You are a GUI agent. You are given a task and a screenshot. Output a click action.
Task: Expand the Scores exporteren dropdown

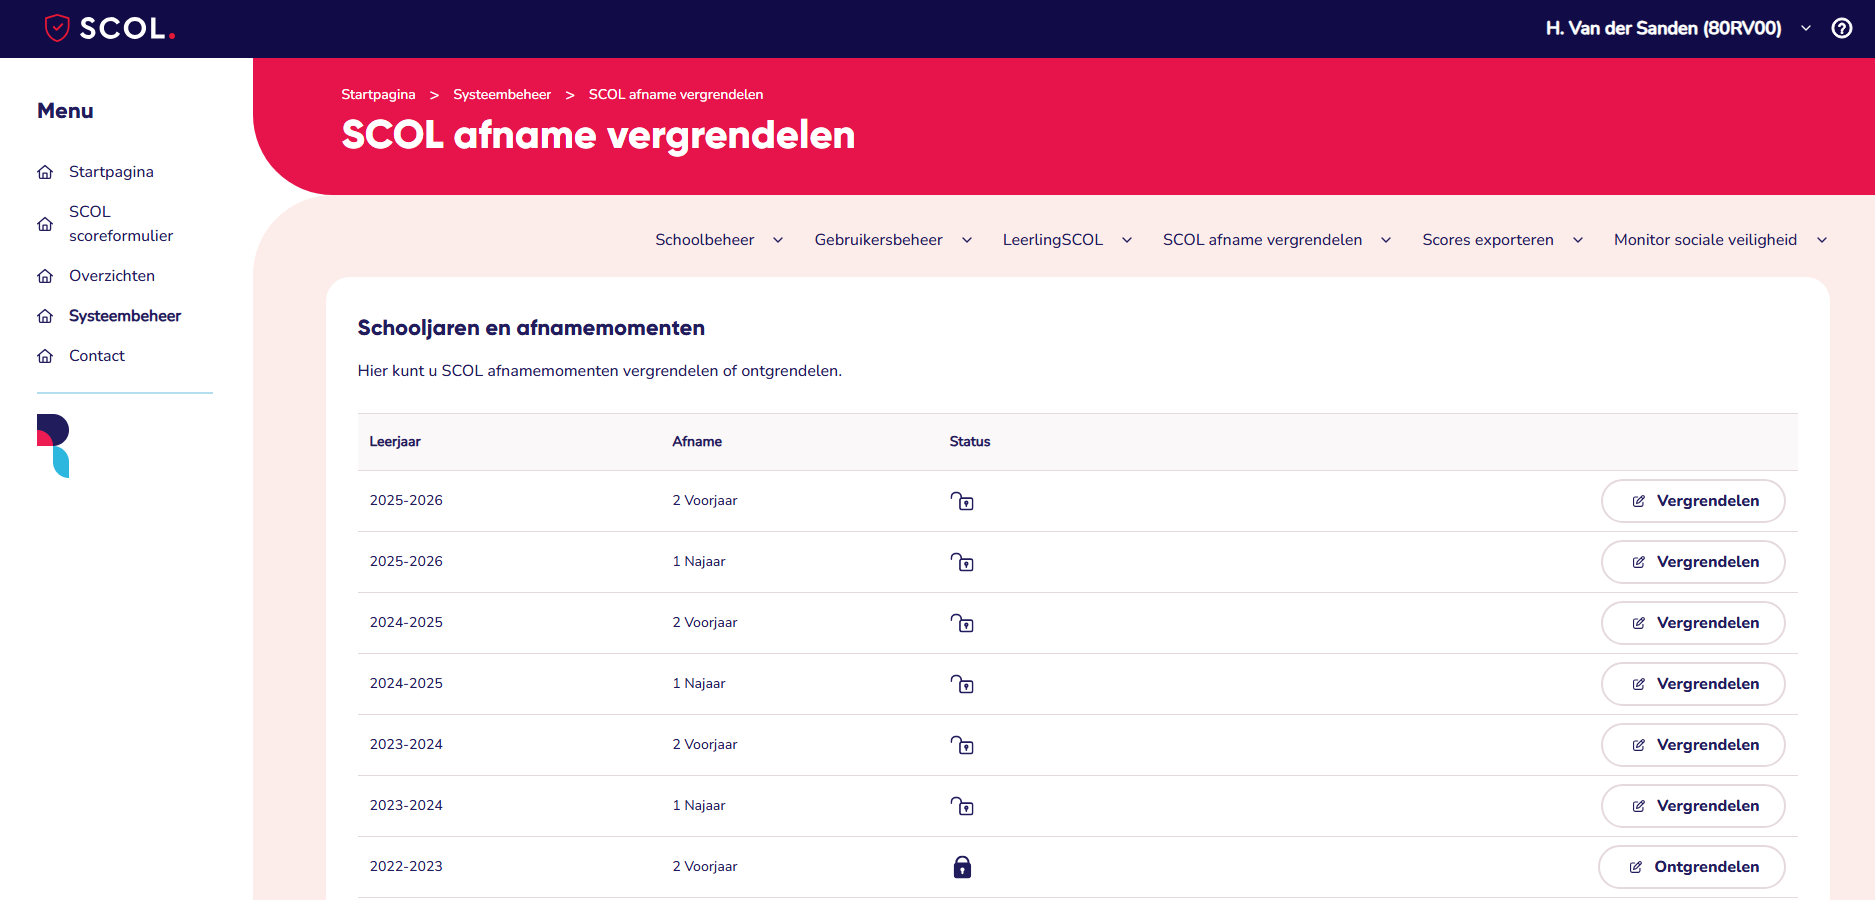pos(1578,240)
